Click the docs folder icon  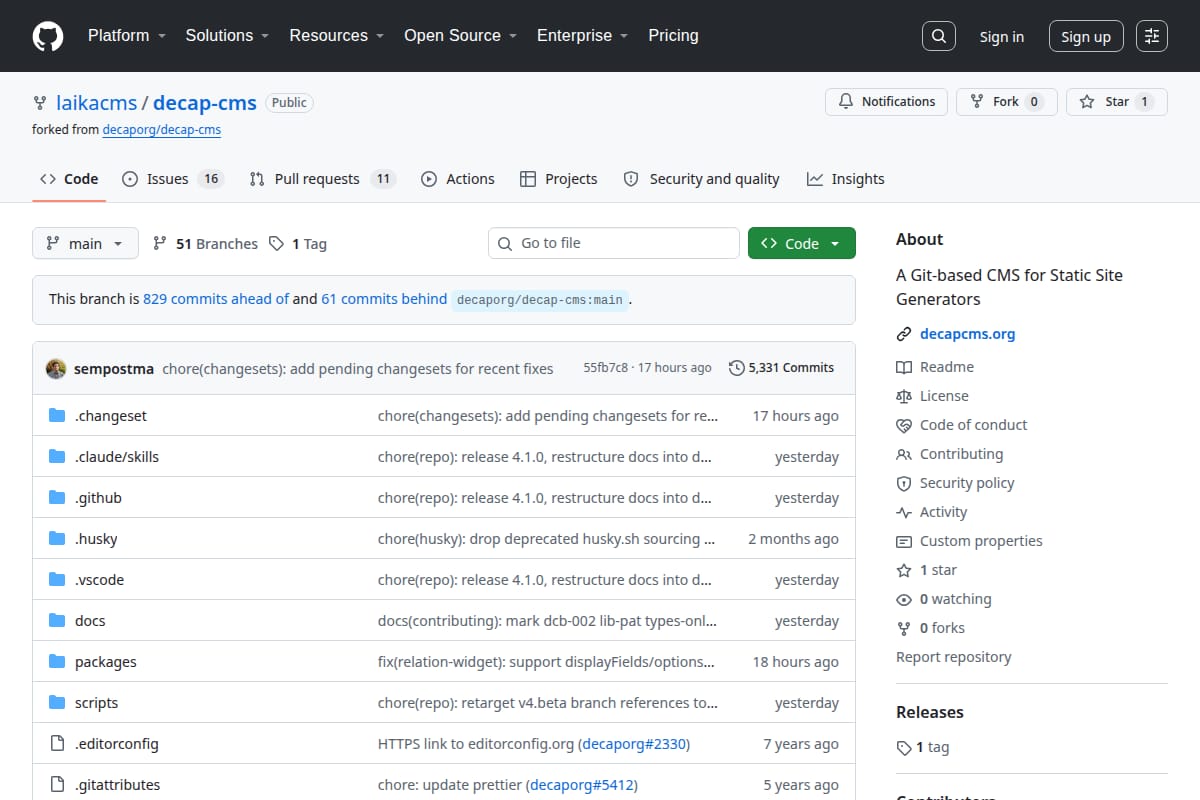(x=57, y=621)
